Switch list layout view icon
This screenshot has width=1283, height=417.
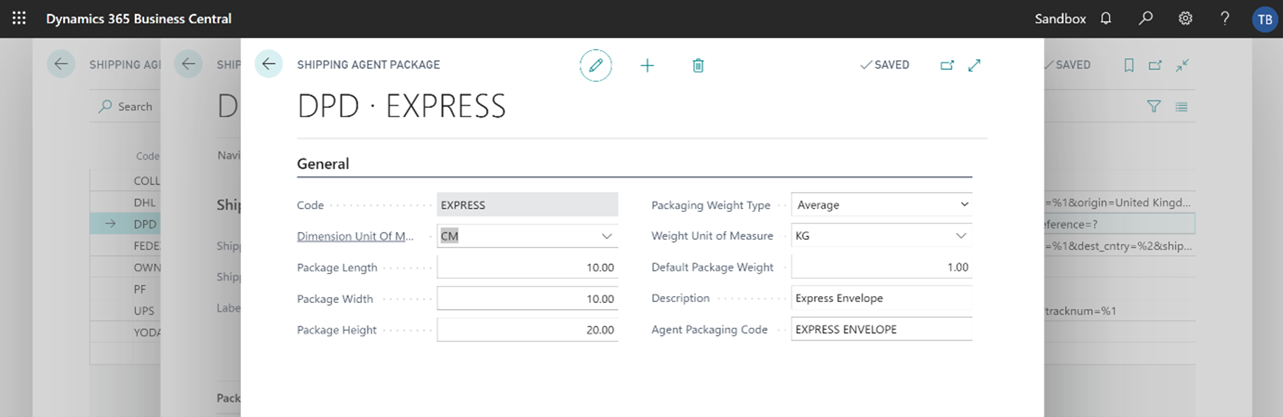point(1182,106)
